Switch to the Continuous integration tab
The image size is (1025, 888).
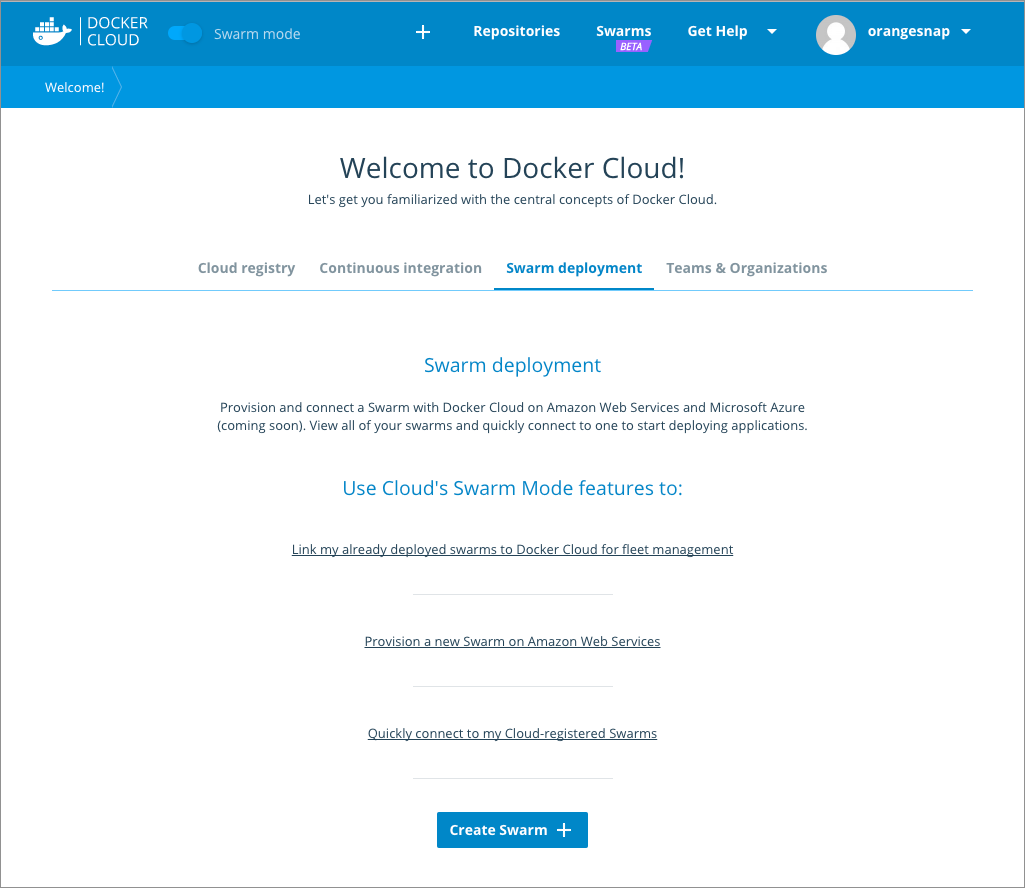click(400, 268)
